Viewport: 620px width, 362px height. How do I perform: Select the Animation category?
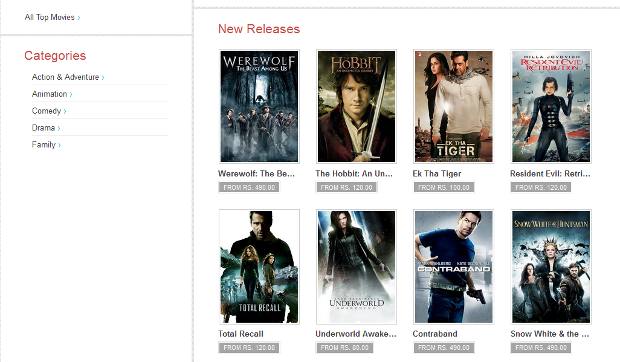coord(52,94)
